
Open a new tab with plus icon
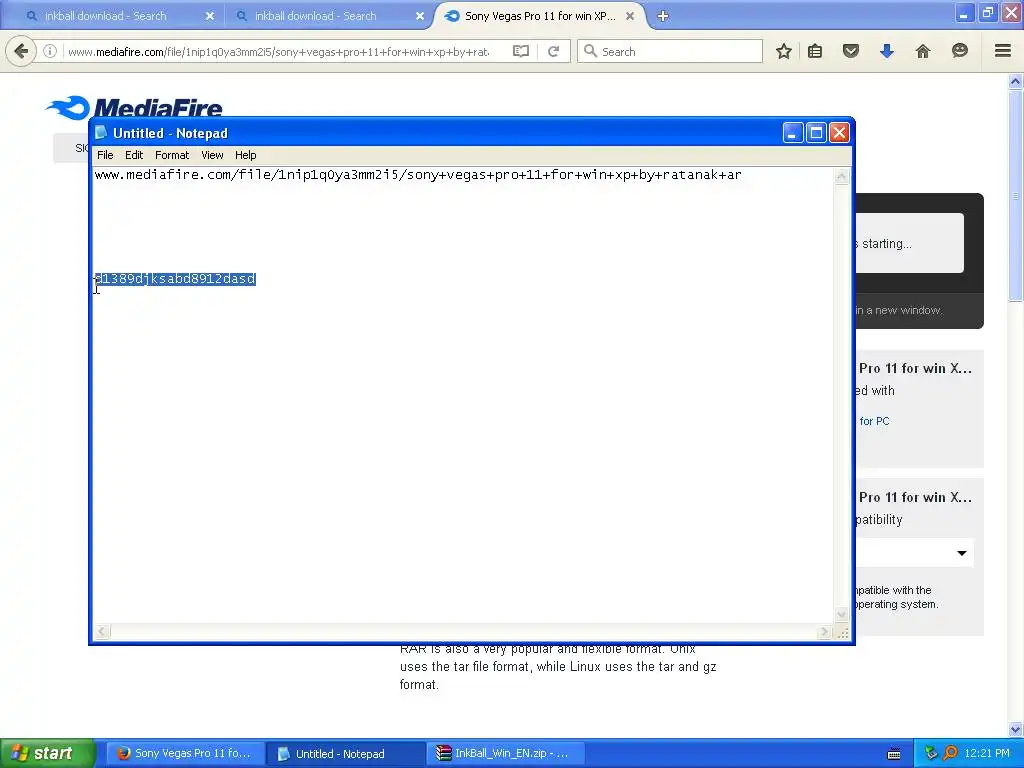coord(663,16)
